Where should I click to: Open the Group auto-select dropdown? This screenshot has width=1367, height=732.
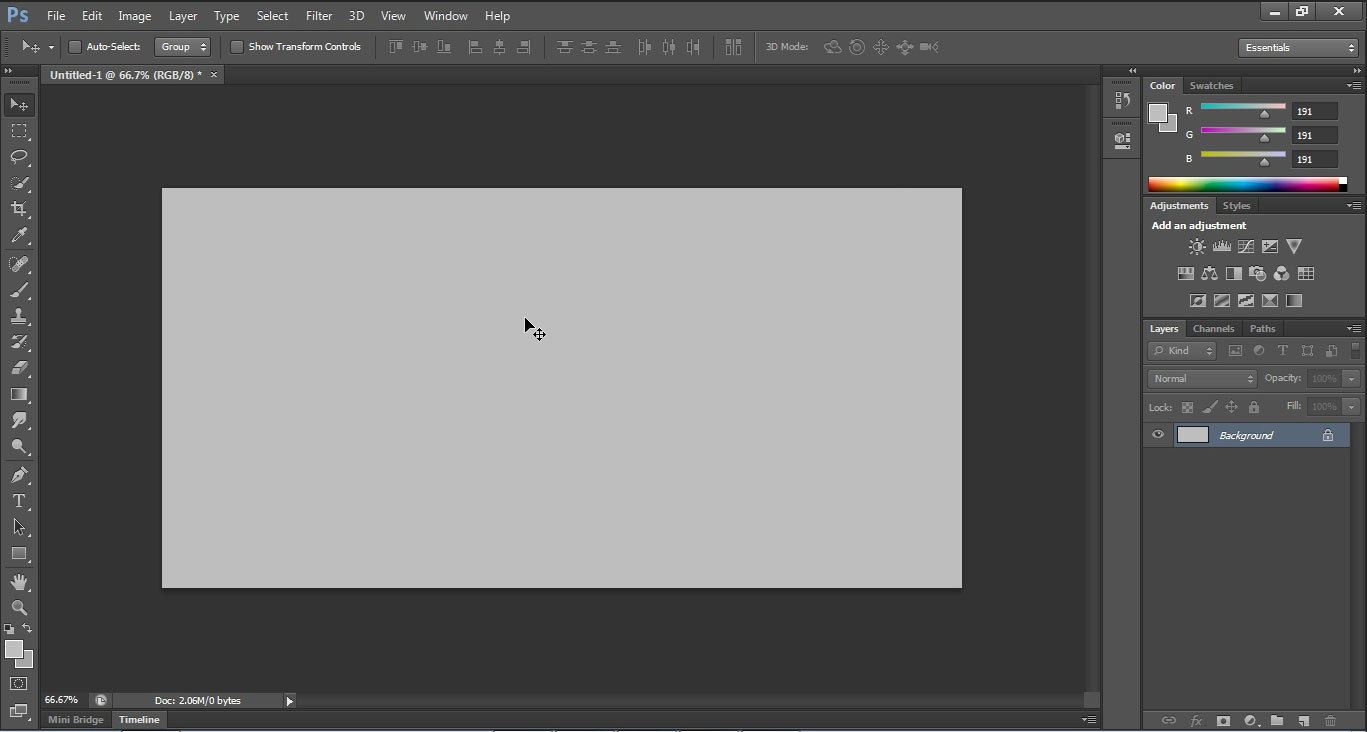(x=182, y=47)
